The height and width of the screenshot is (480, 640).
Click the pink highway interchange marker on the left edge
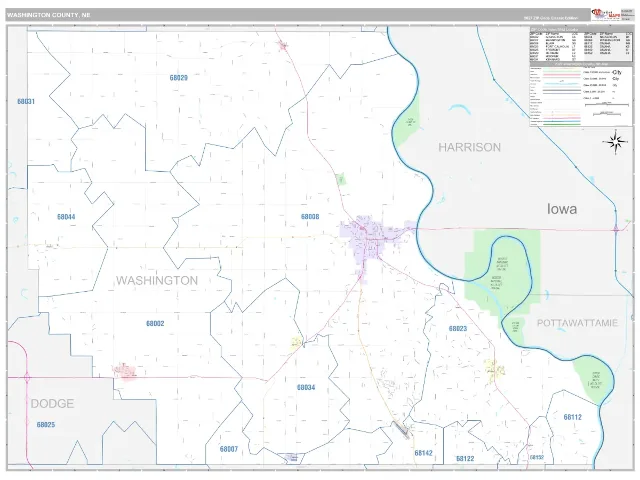pyautogui.click(x=27, y=378)
